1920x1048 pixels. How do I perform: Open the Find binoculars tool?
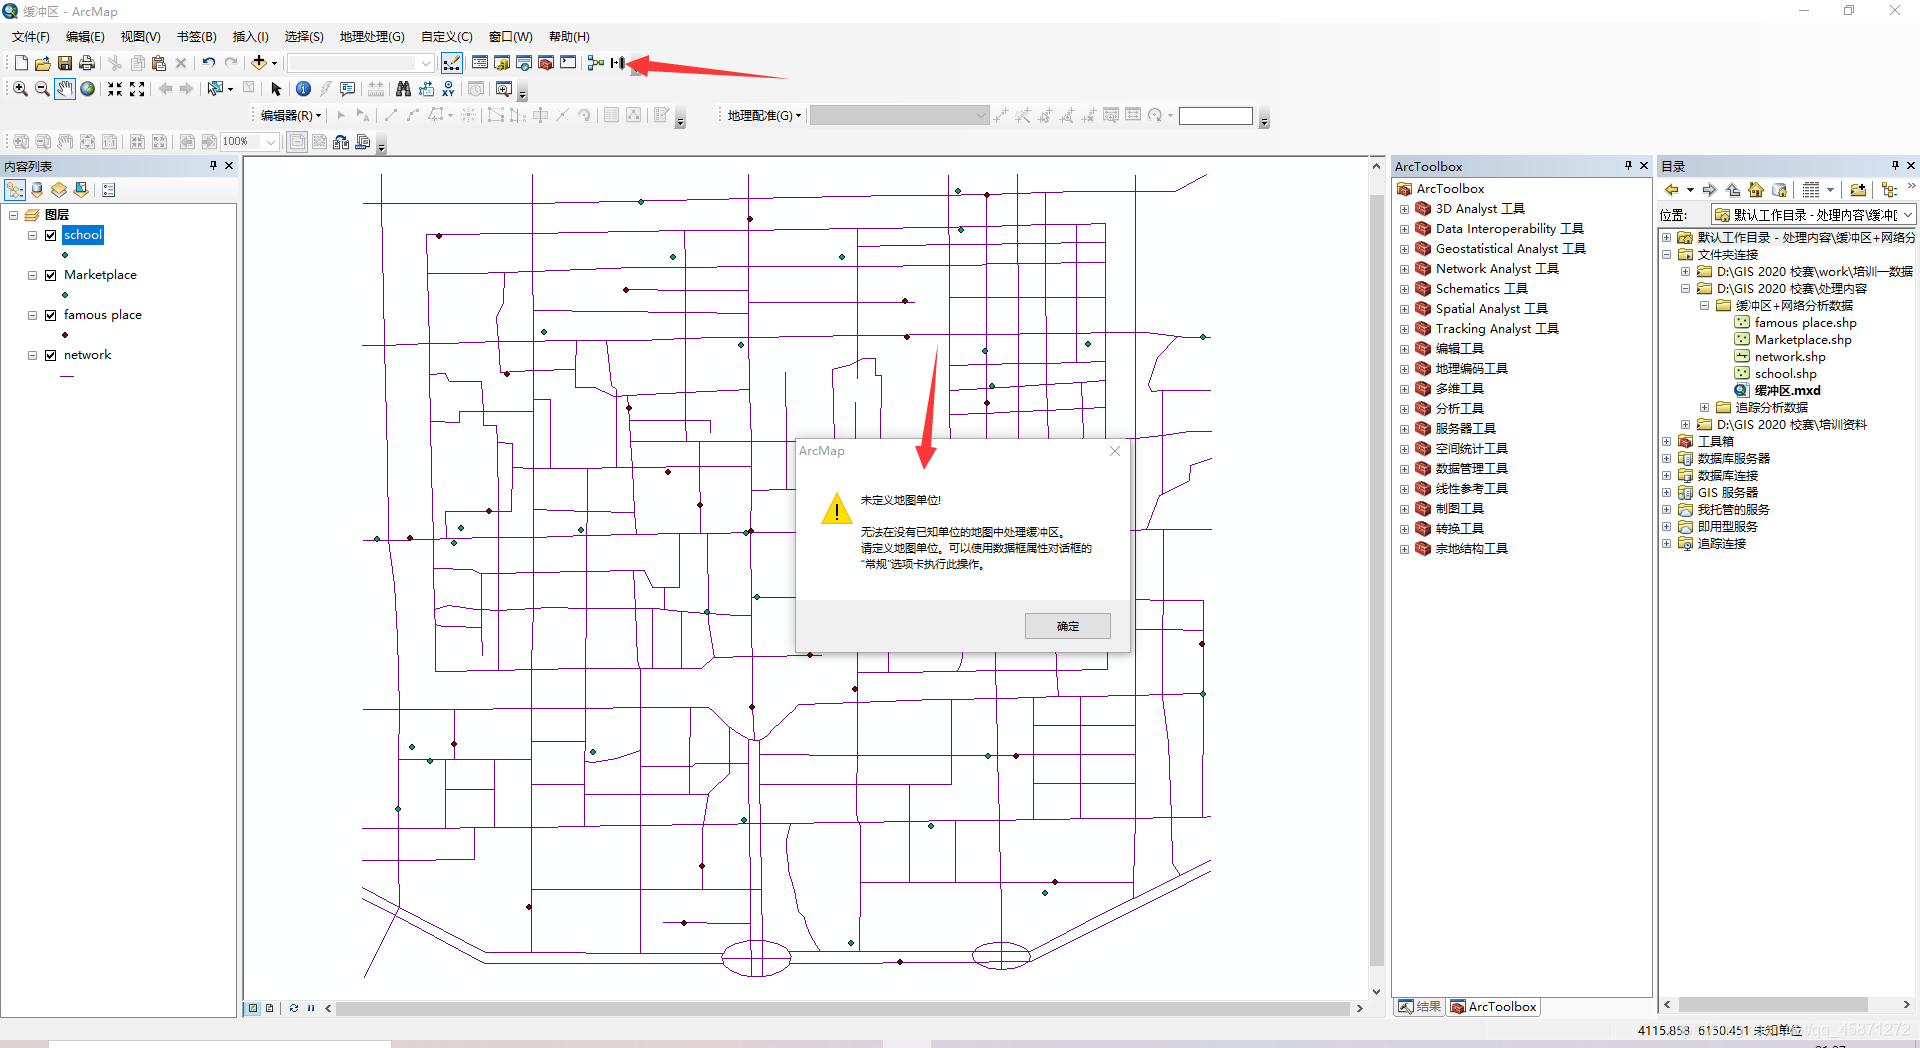click(403, 89)
